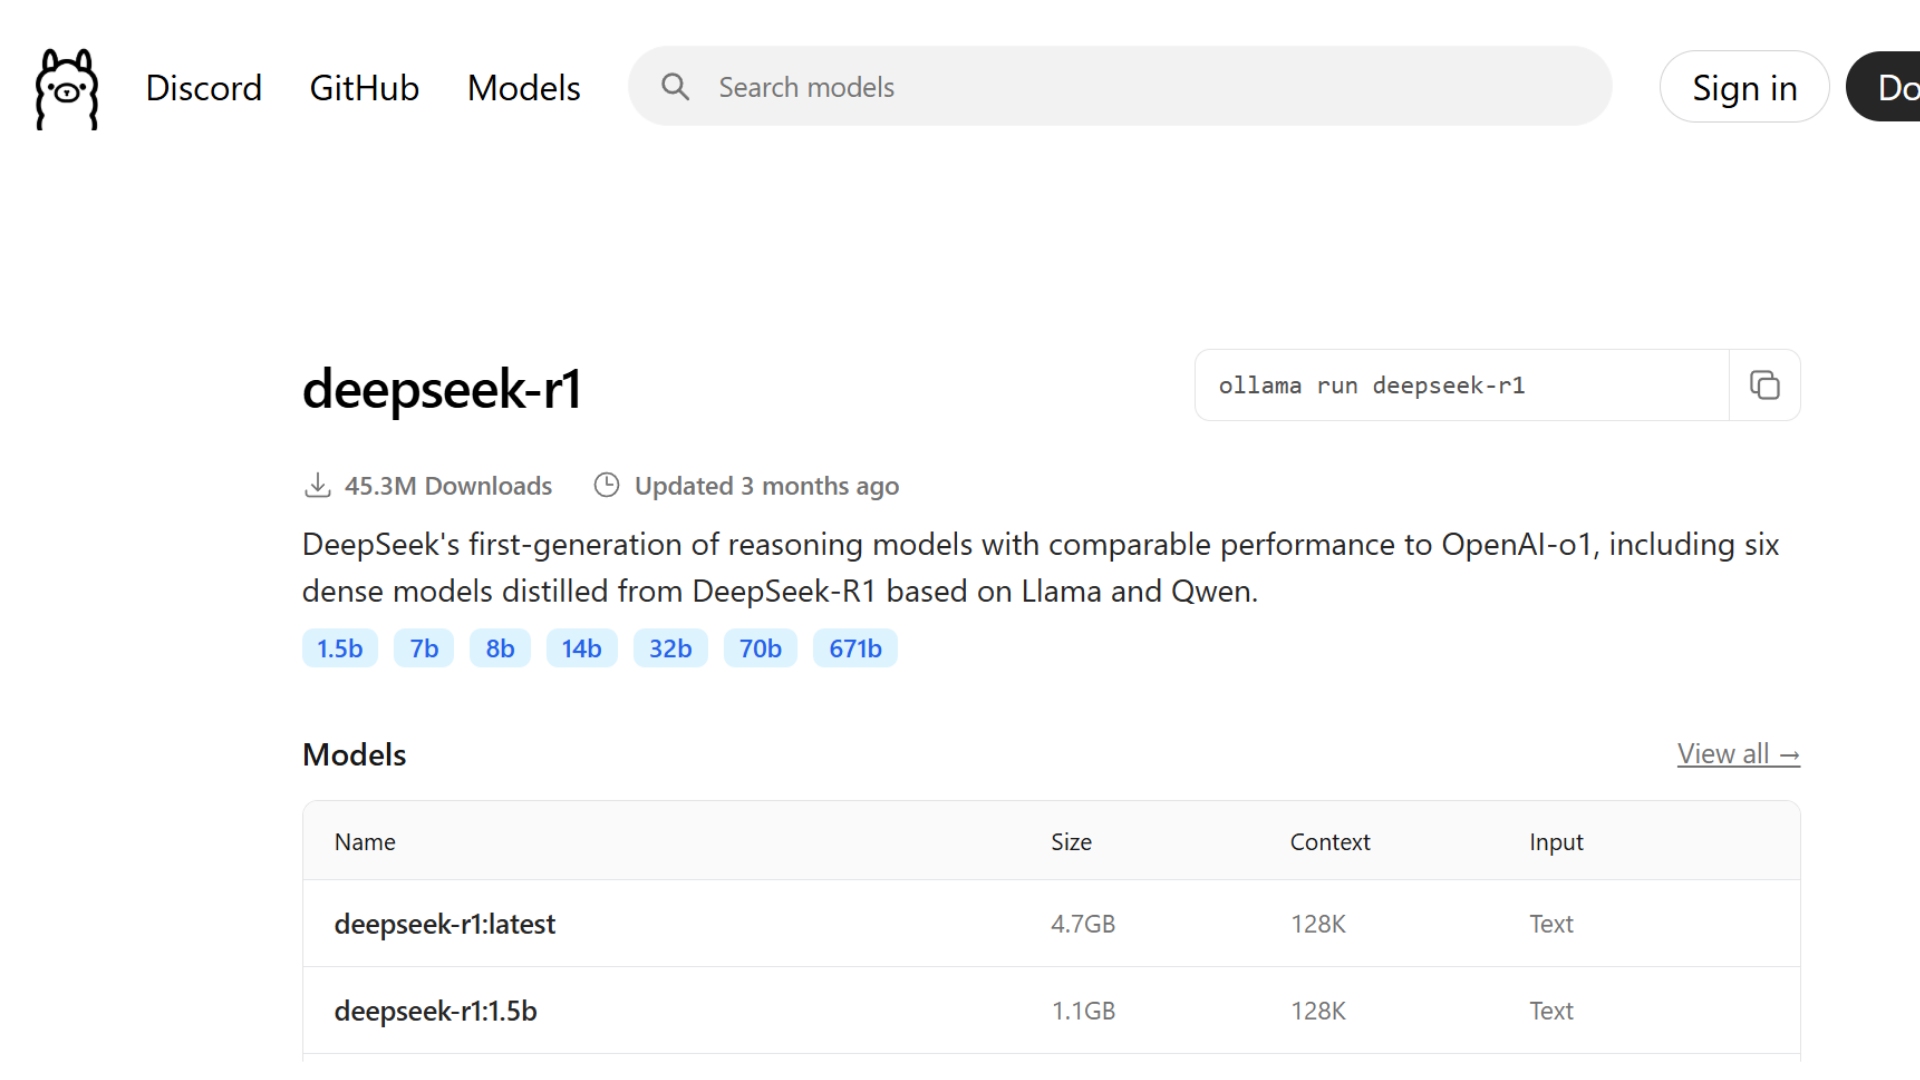Image resolution: width=1920 pixels, height=1080 pixels.
Task: Copy the ollama run command
Action: click(x=1764, y=385)
